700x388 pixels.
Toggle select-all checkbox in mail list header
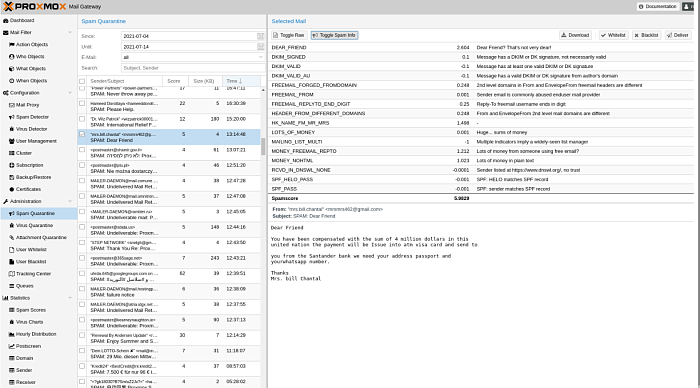click(x=82, y=81)
